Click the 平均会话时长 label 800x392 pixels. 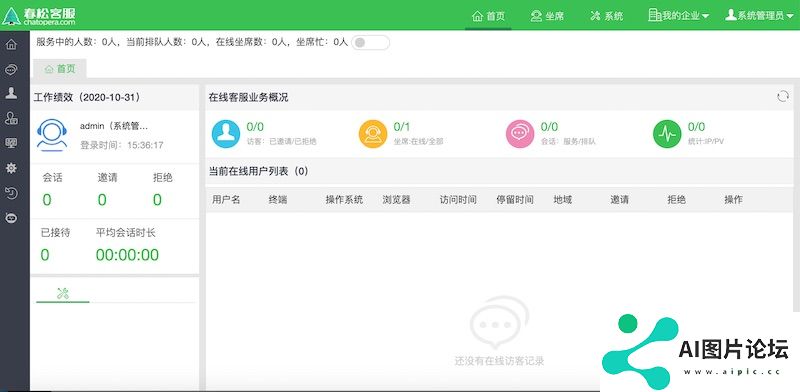pos(126,233)
